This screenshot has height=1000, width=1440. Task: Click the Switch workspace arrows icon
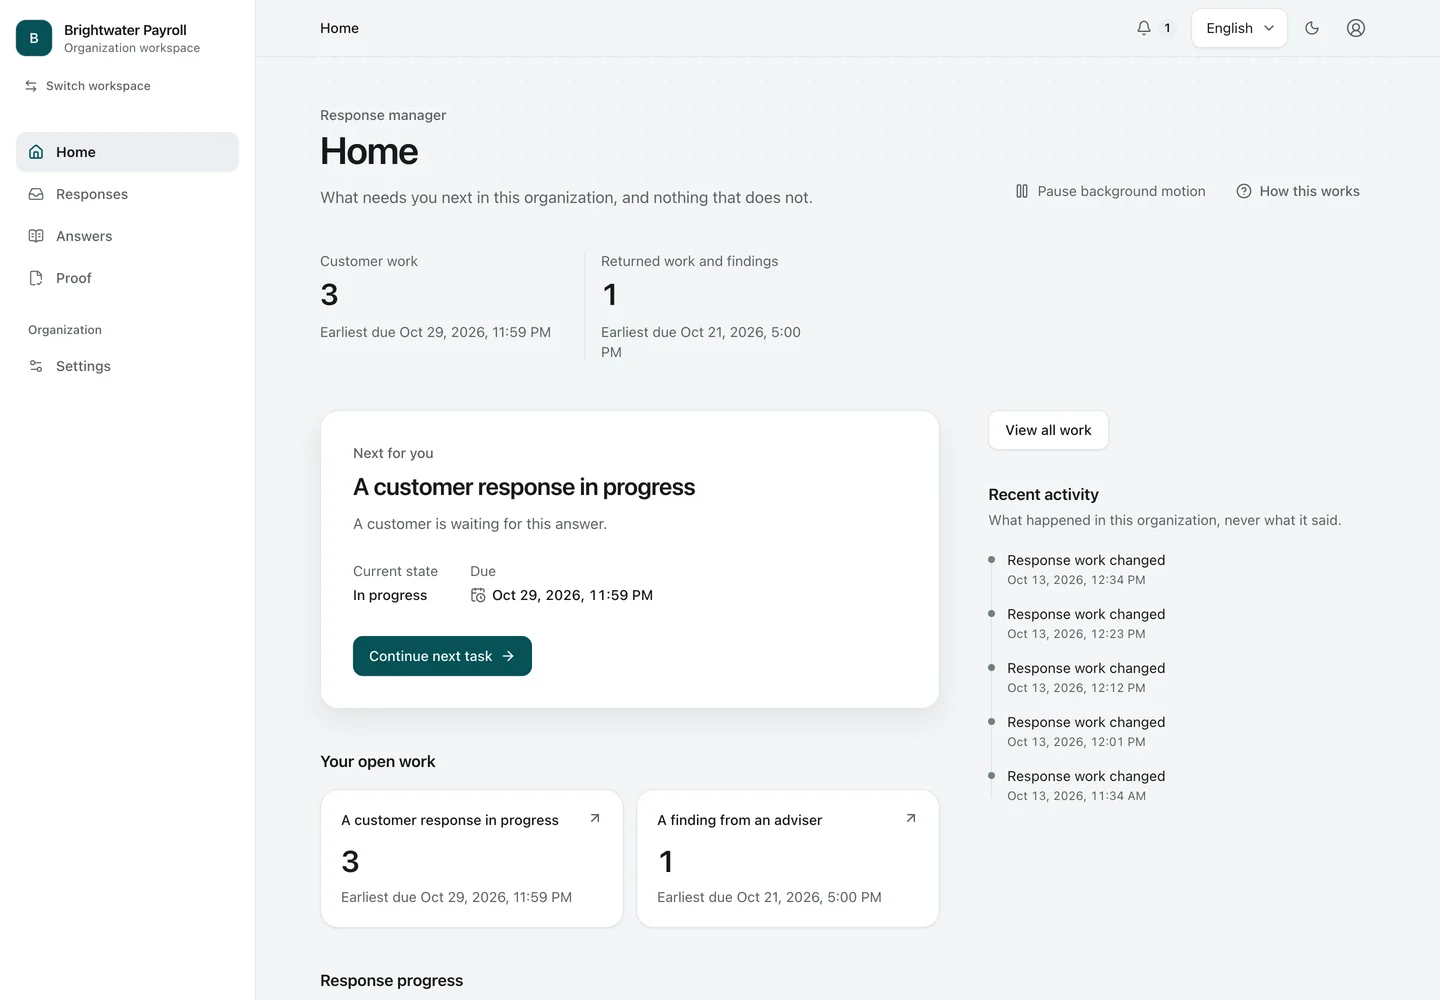[31, 86]
